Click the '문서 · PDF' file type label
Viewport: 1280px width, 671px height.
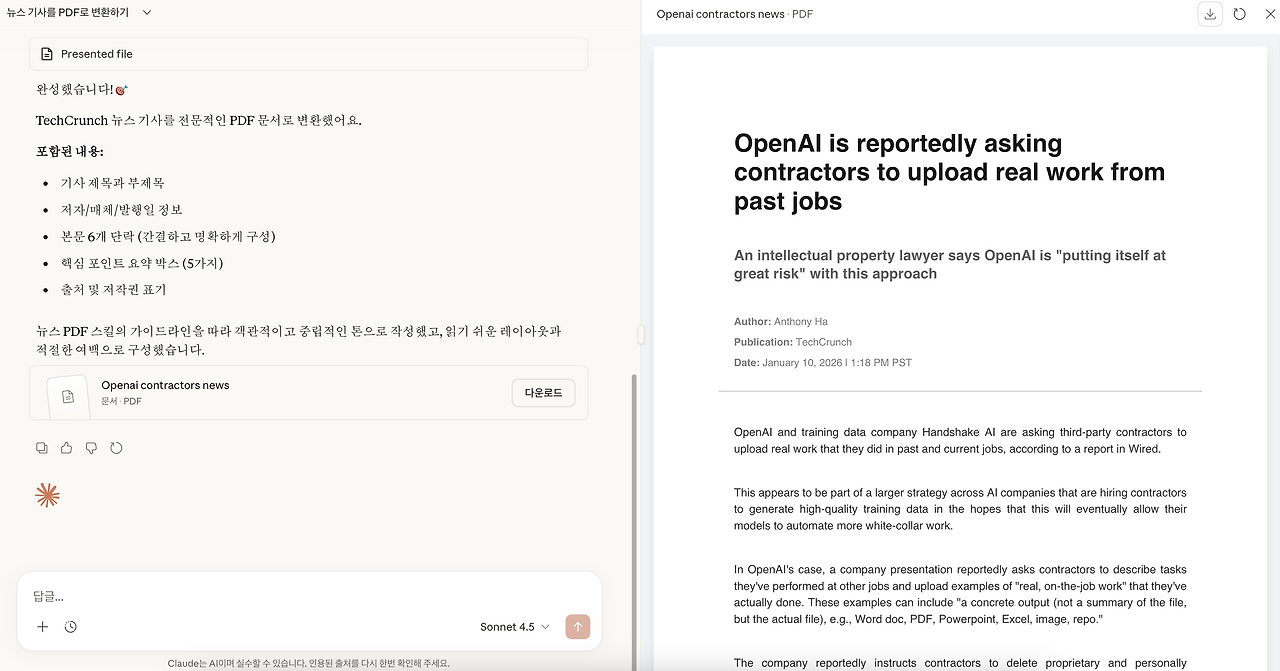pos(121,401)
